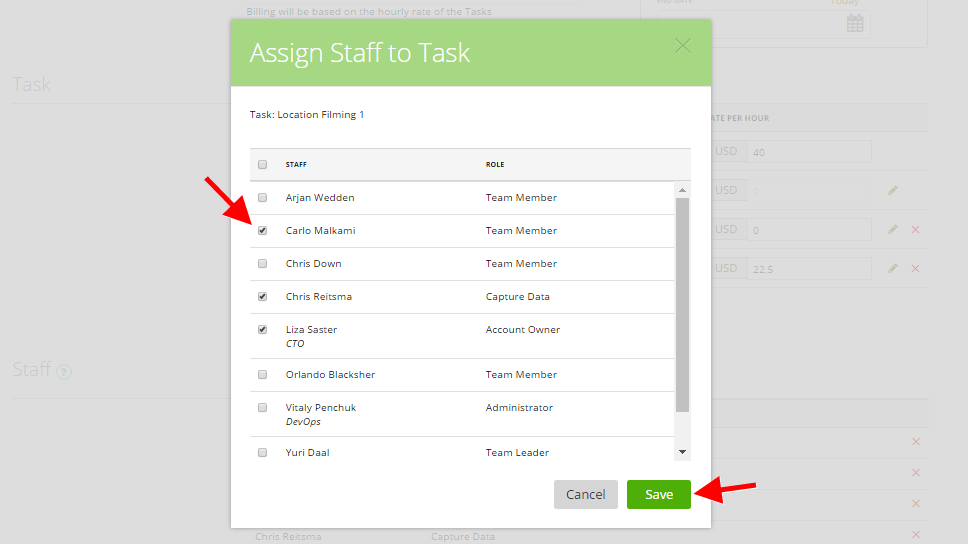Click the STAFF column header

296,164
